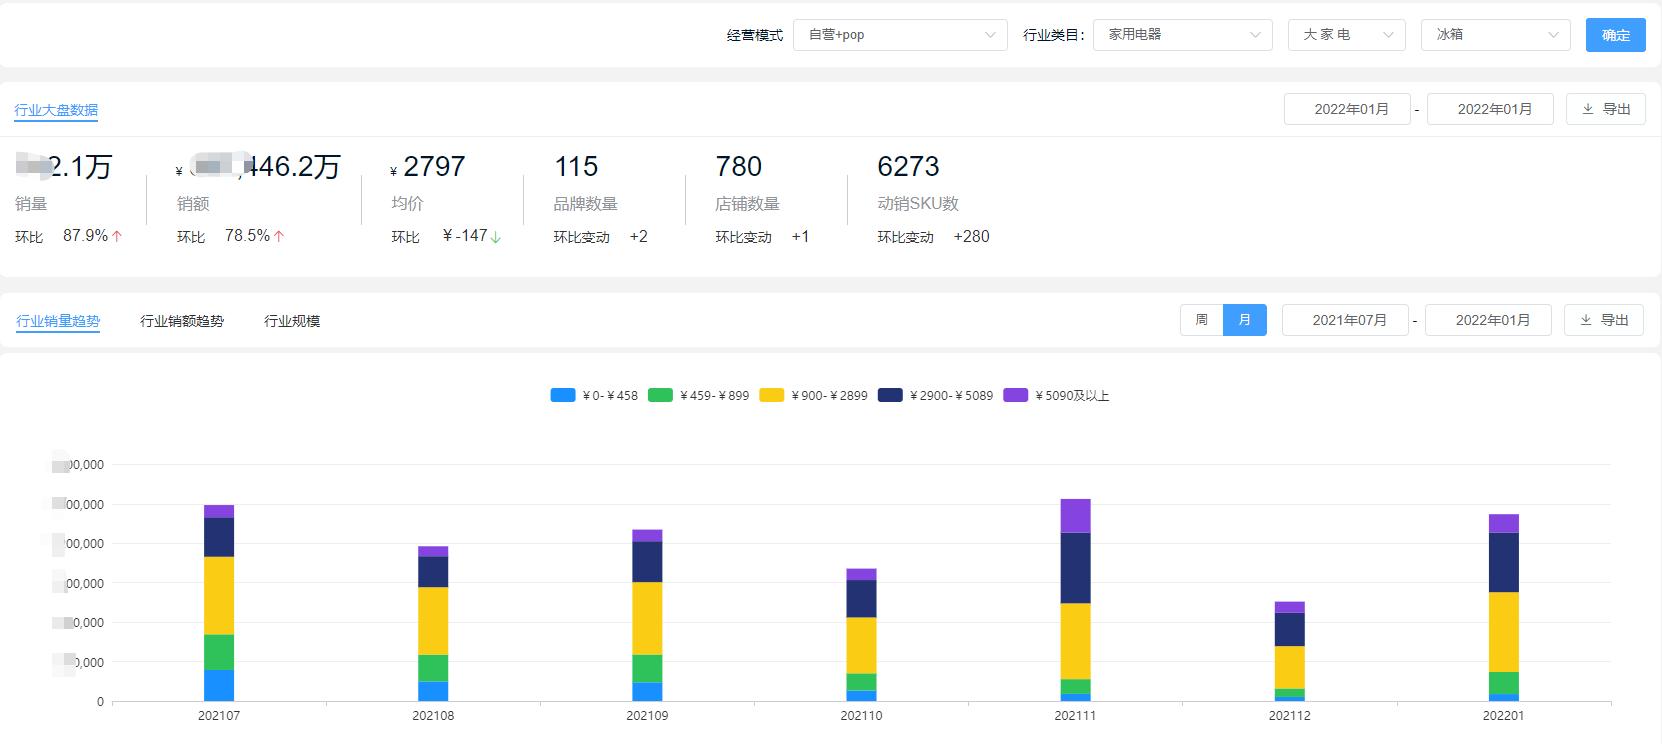1662x744 pixels.
Task: Switch to the 行业销量趋势 tab
Action: tap(58, 321)
